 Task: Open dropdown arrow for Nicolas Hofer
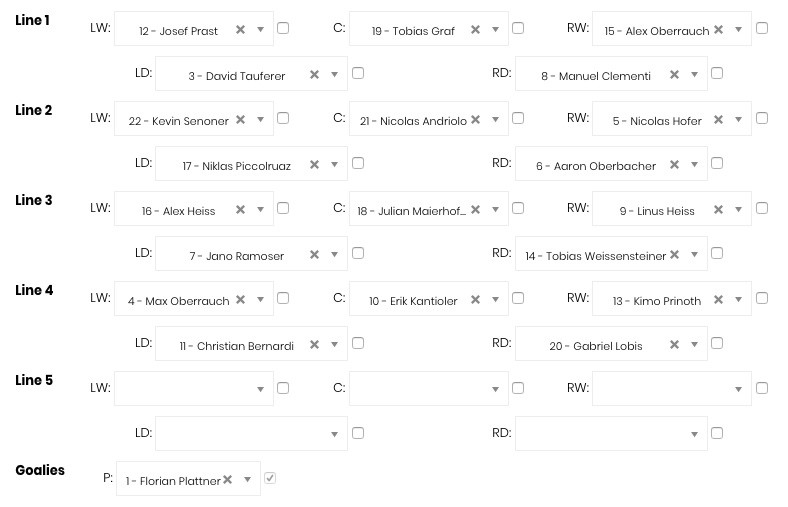point(738,121)
